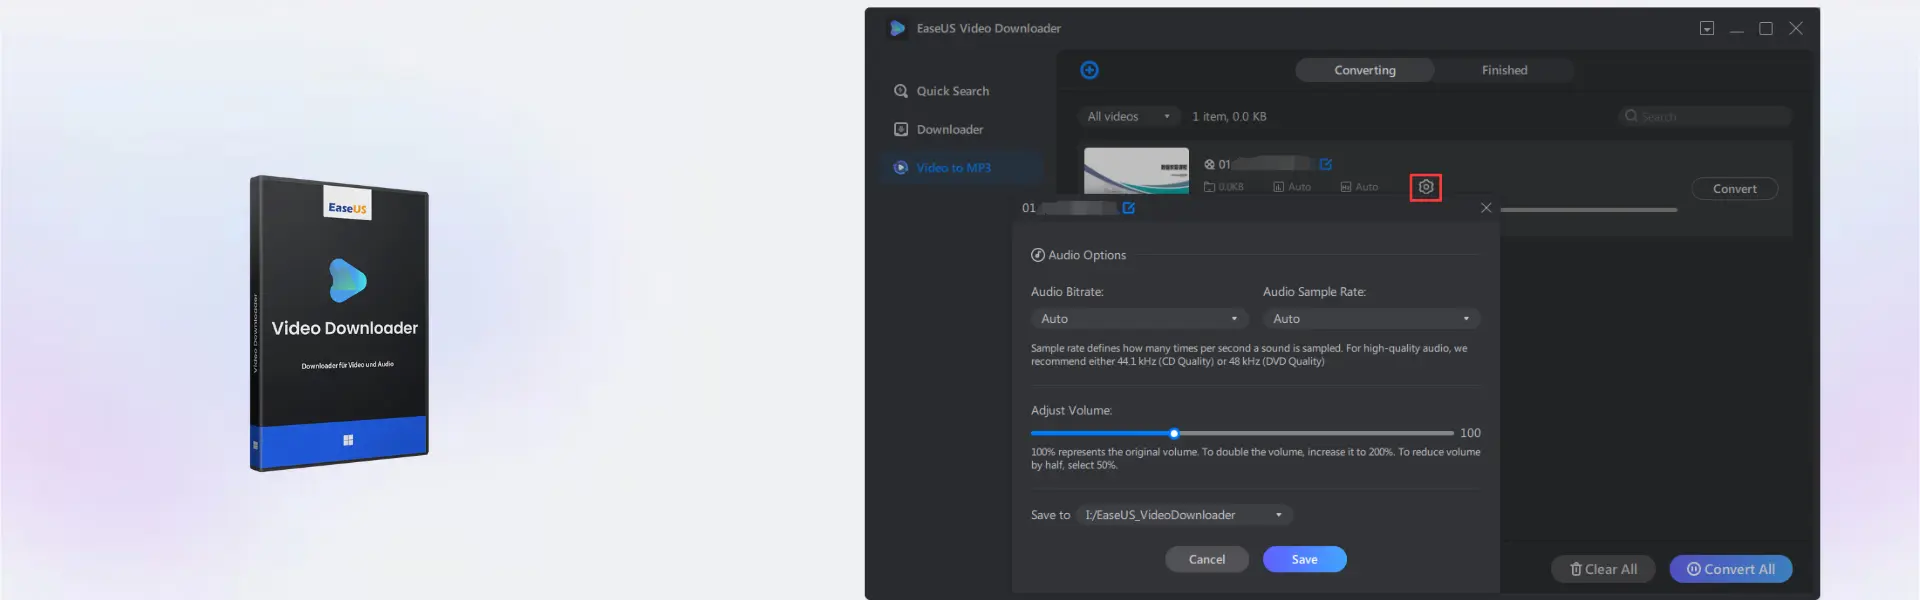Click the search magnifier icon
Viewport: 1920px width, 600px height.
tap(1631, 116)
